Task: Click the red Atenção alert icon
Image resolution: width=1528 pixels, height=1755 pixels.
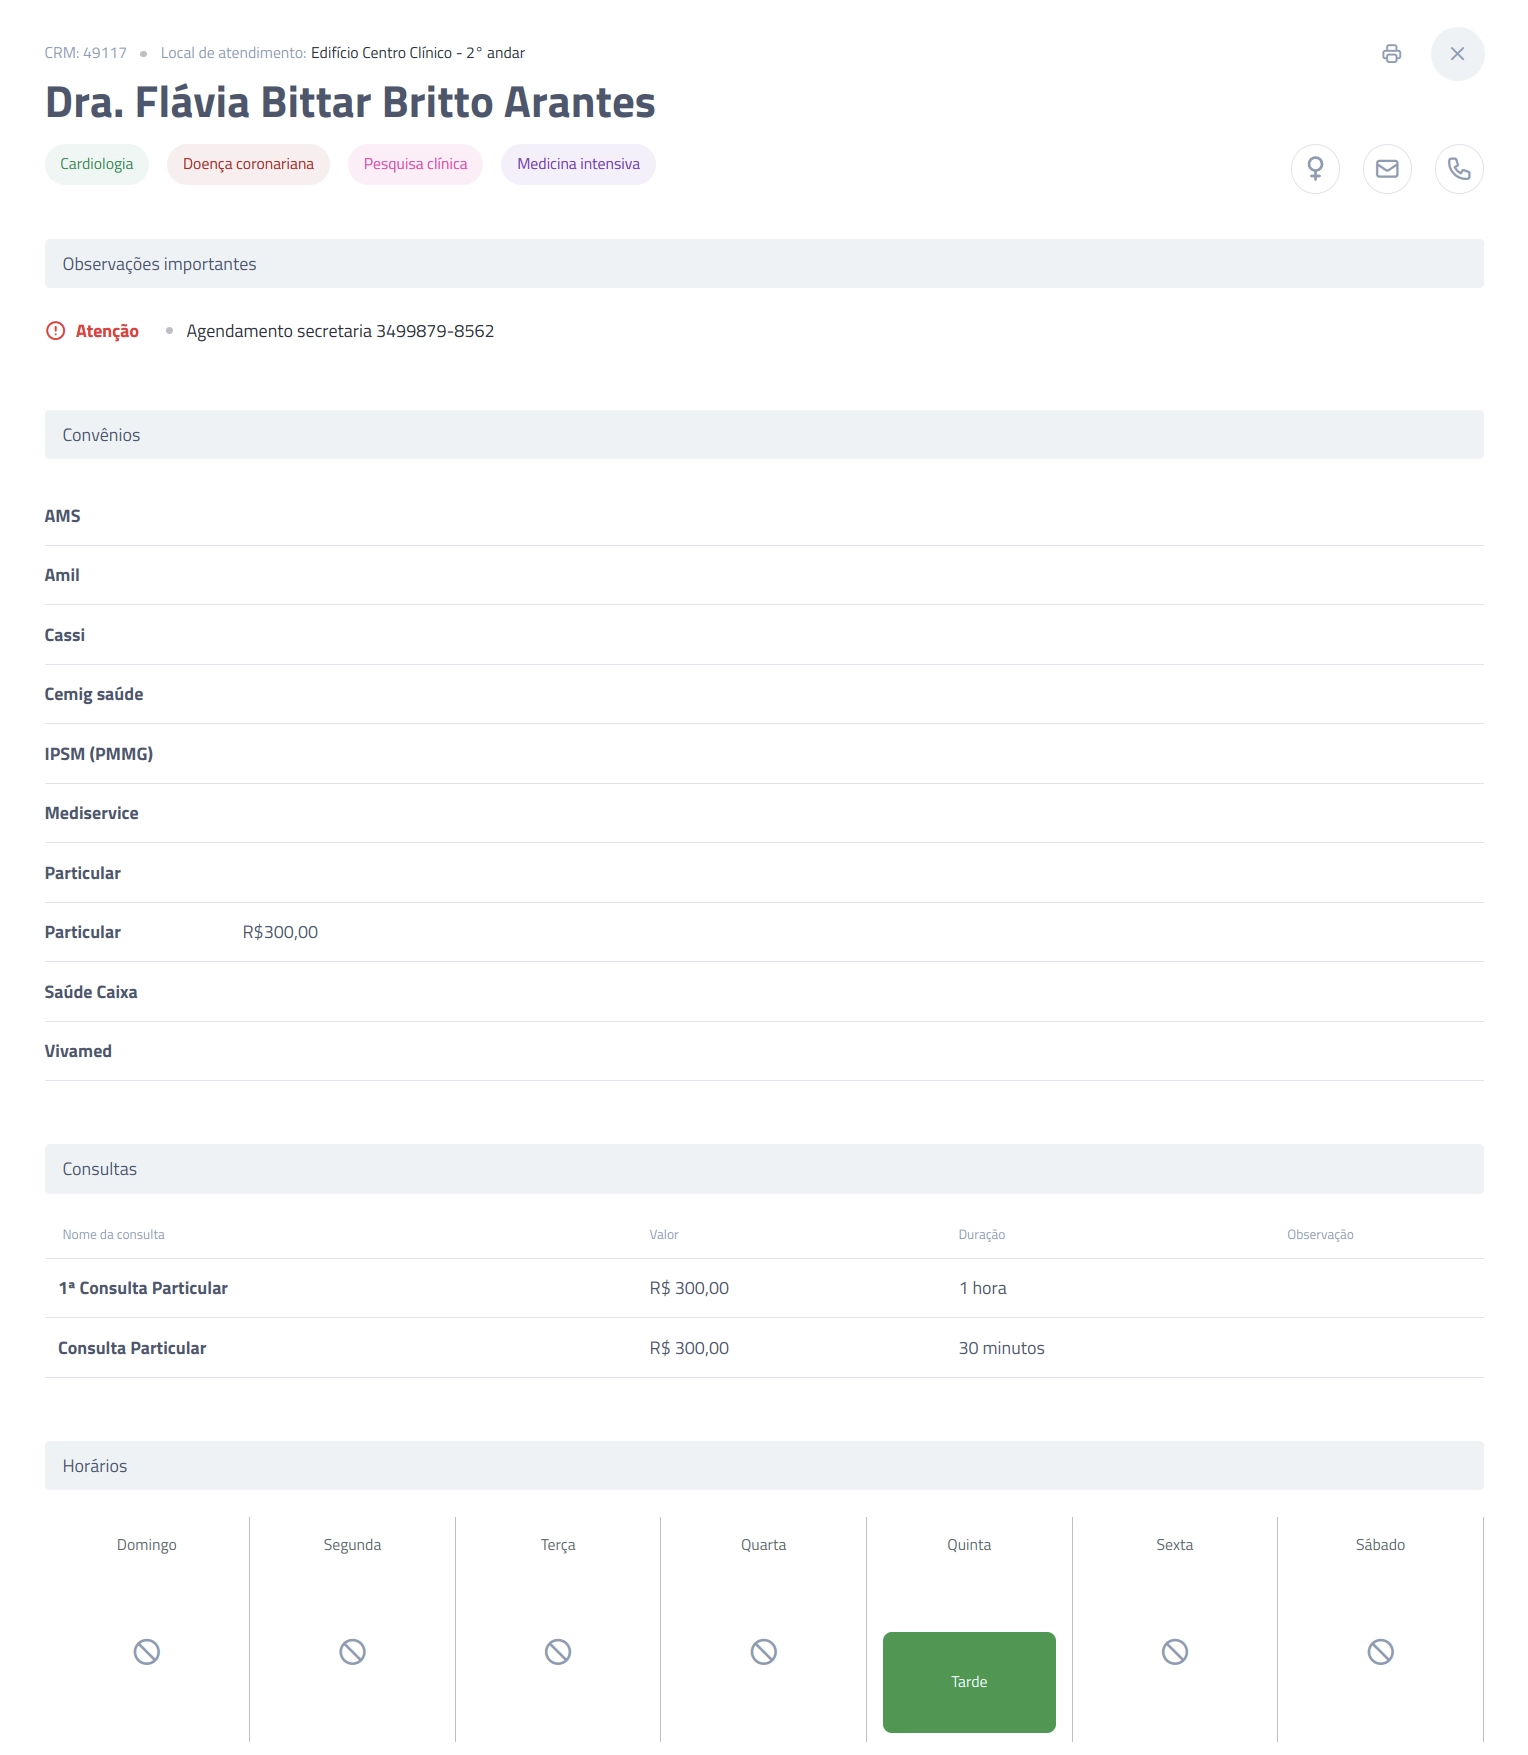Action: click(56, 331)
